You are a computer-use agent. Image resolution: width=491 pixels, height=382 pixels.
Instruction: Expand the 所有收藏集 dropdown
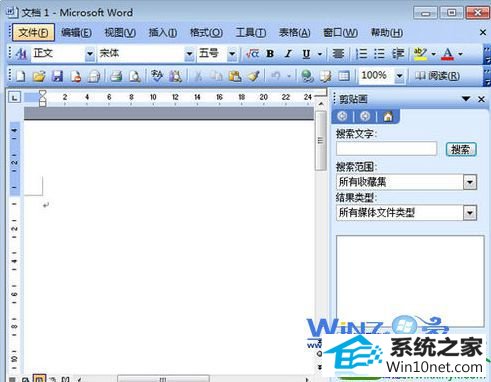(470, 182)
